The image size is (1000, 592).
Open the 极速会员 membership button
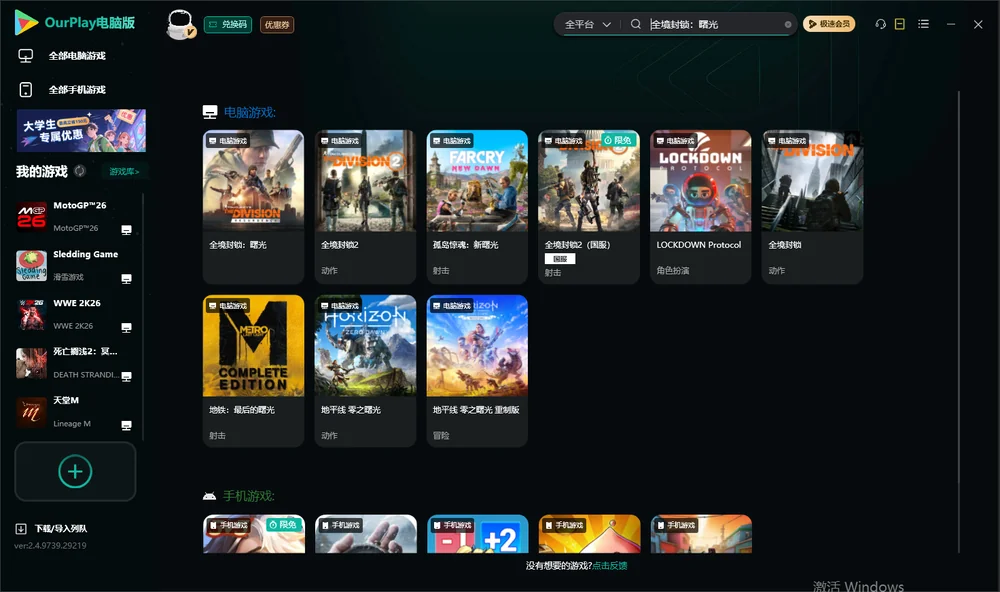(828, 24)
